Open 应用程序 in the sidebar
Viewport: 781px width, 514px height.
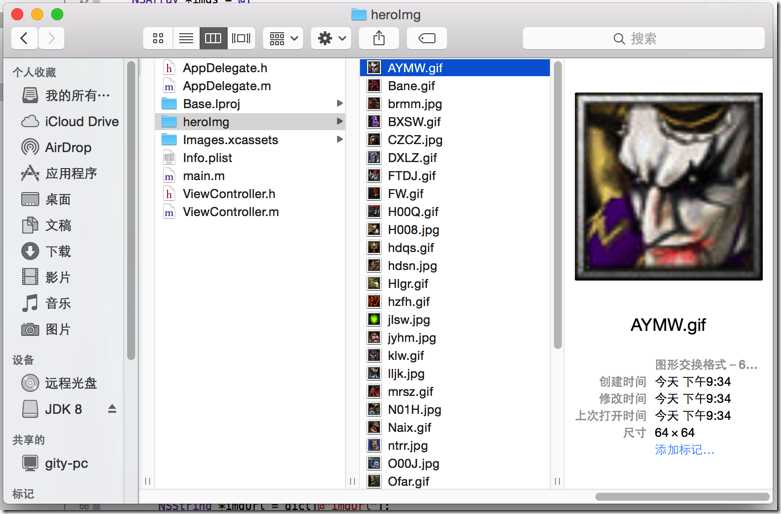point(59,173)
